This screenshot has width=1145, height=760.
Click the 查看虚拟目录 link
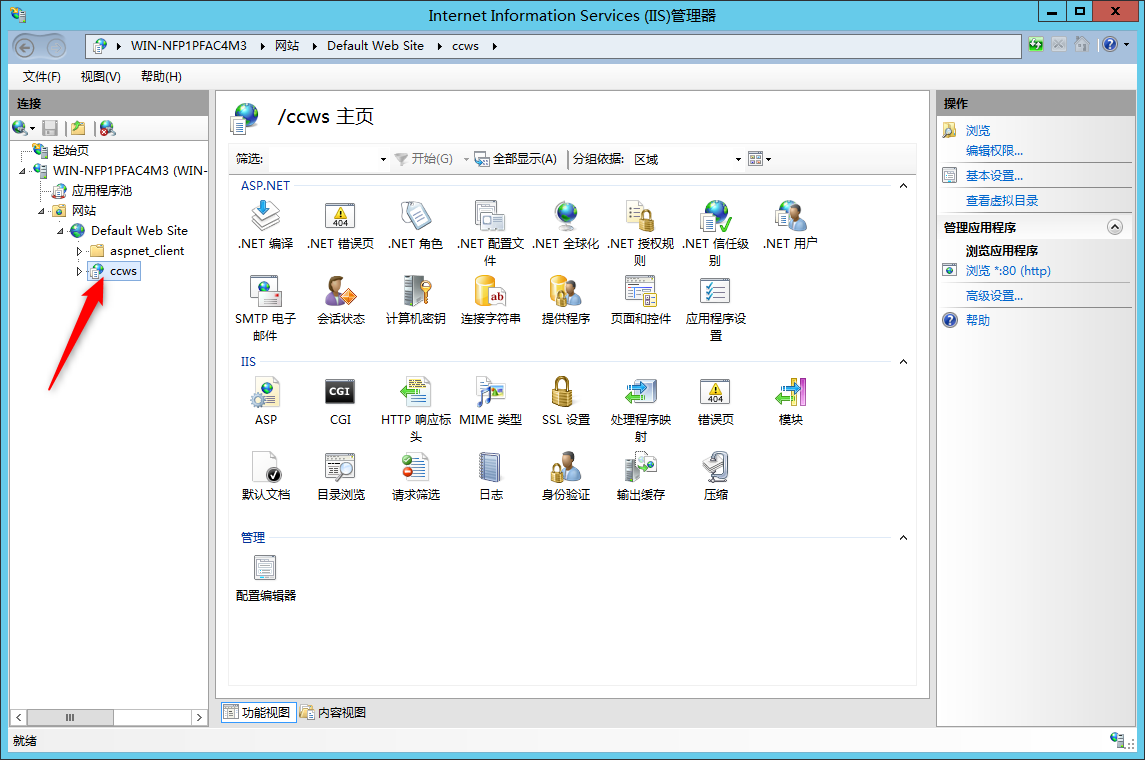(x=1002, y=200)
